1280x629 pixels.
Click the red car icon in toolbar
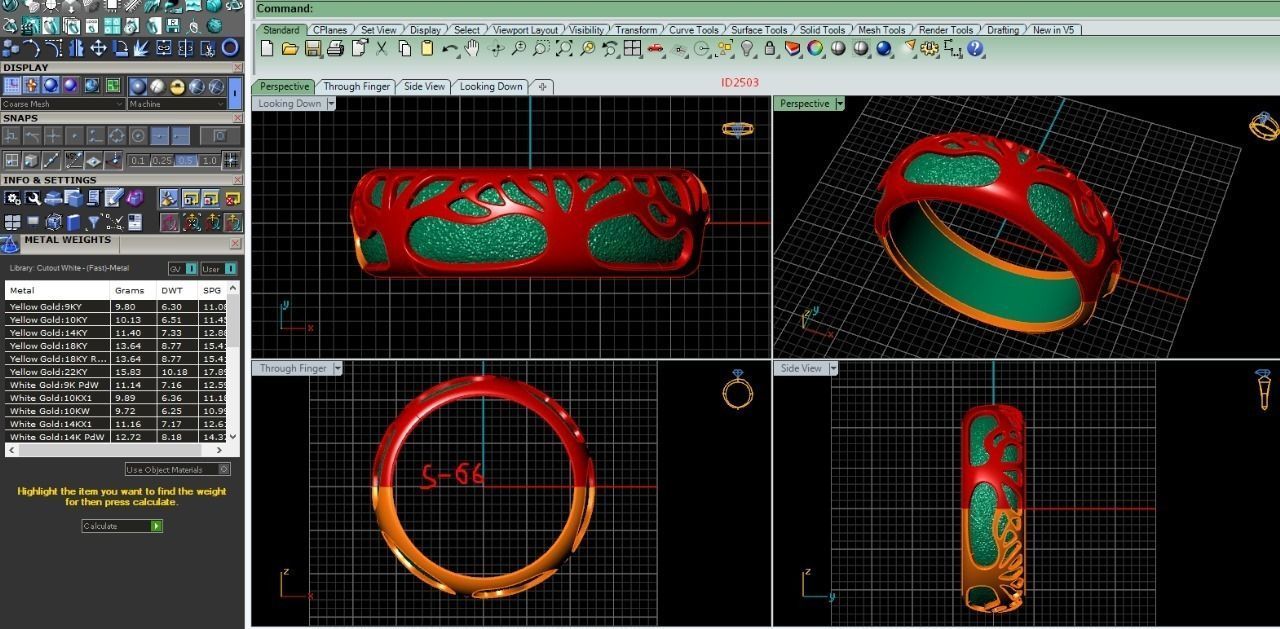click(654, 48)
